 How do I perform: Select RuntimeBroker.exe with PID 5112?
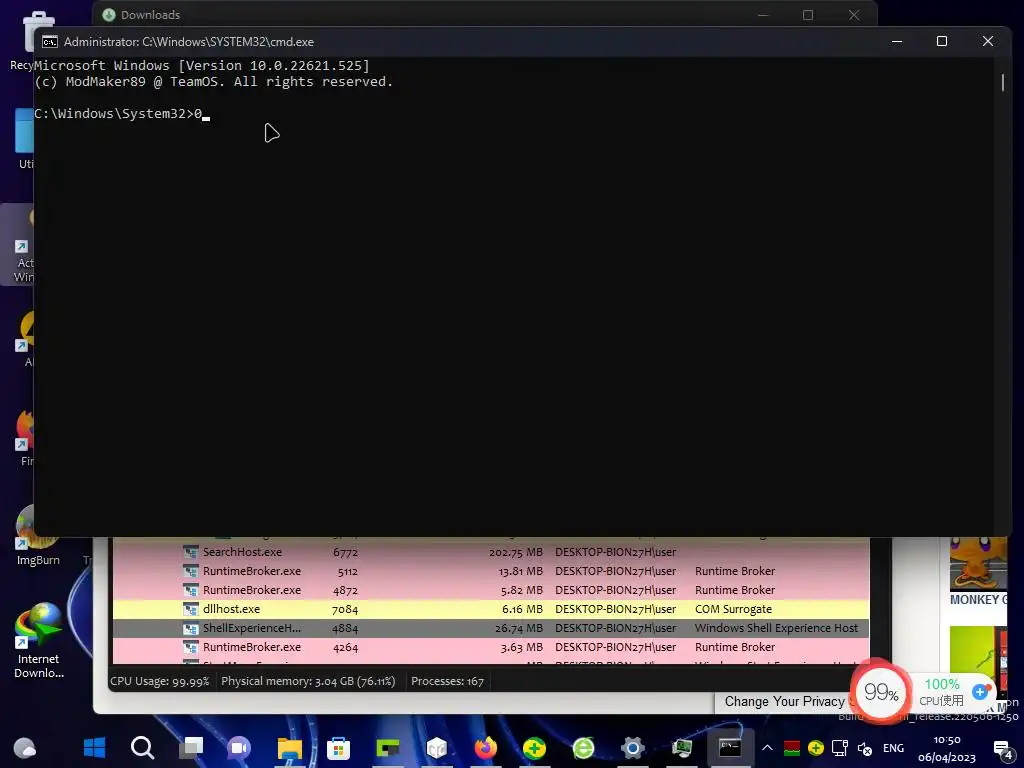(490, 571)
